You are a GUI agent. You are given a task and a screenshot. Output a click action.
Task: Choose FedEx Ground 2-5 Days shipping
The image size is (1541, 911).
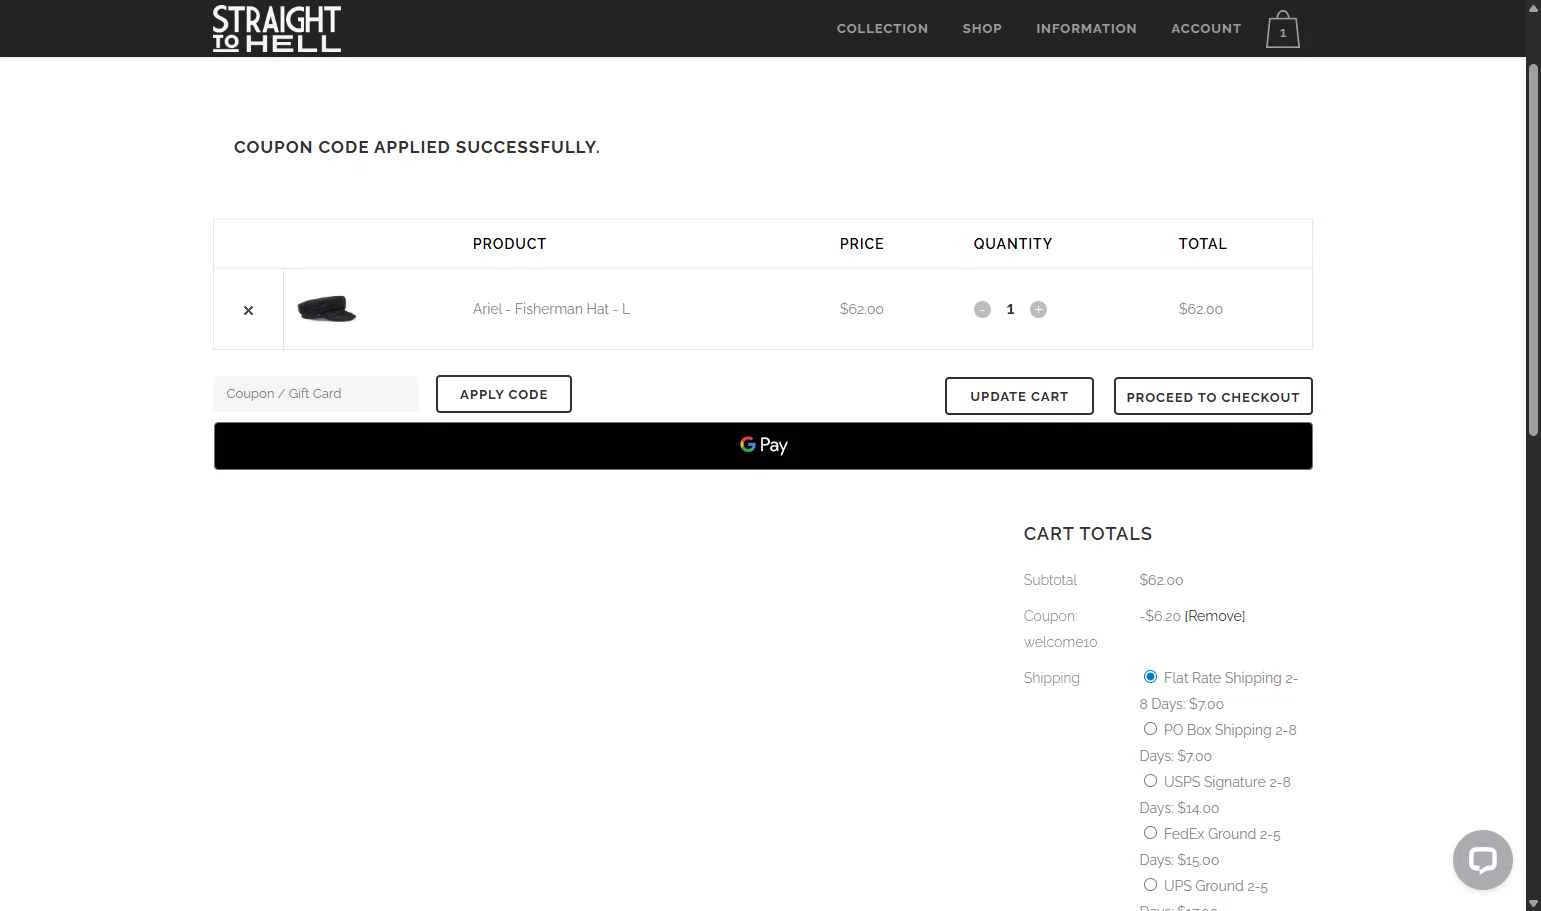tap(1150, 833)
